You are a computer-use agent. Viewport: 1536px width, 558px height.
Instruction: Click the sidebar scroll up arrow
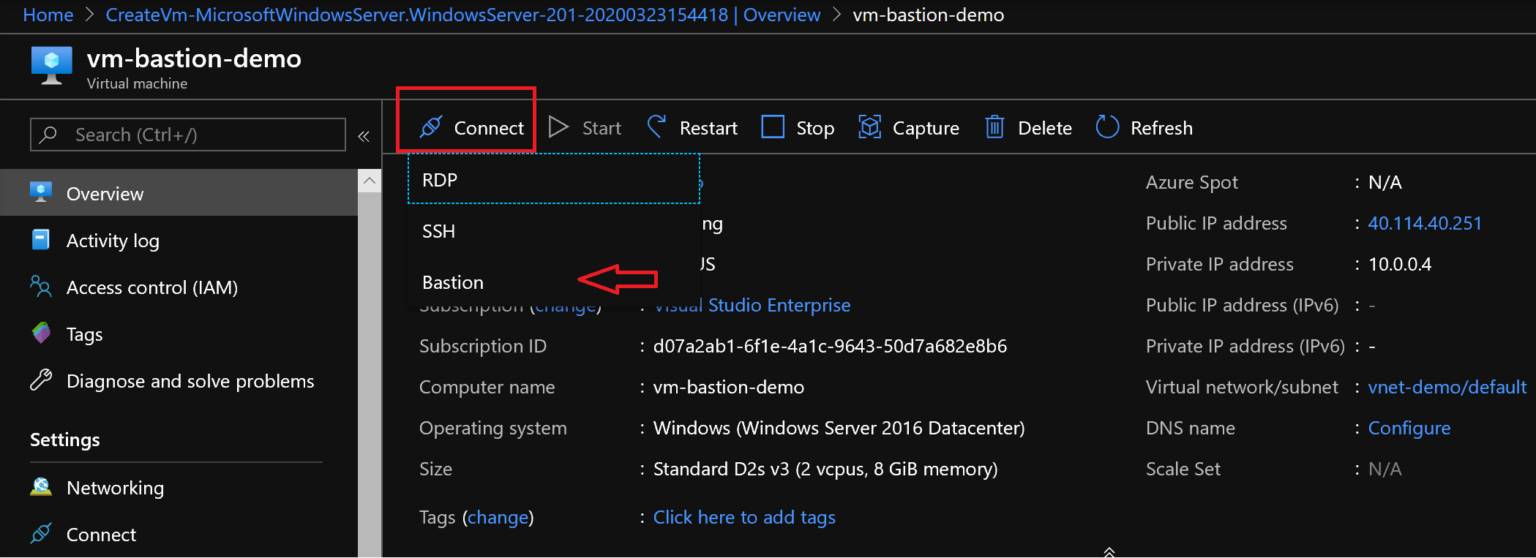370,182
